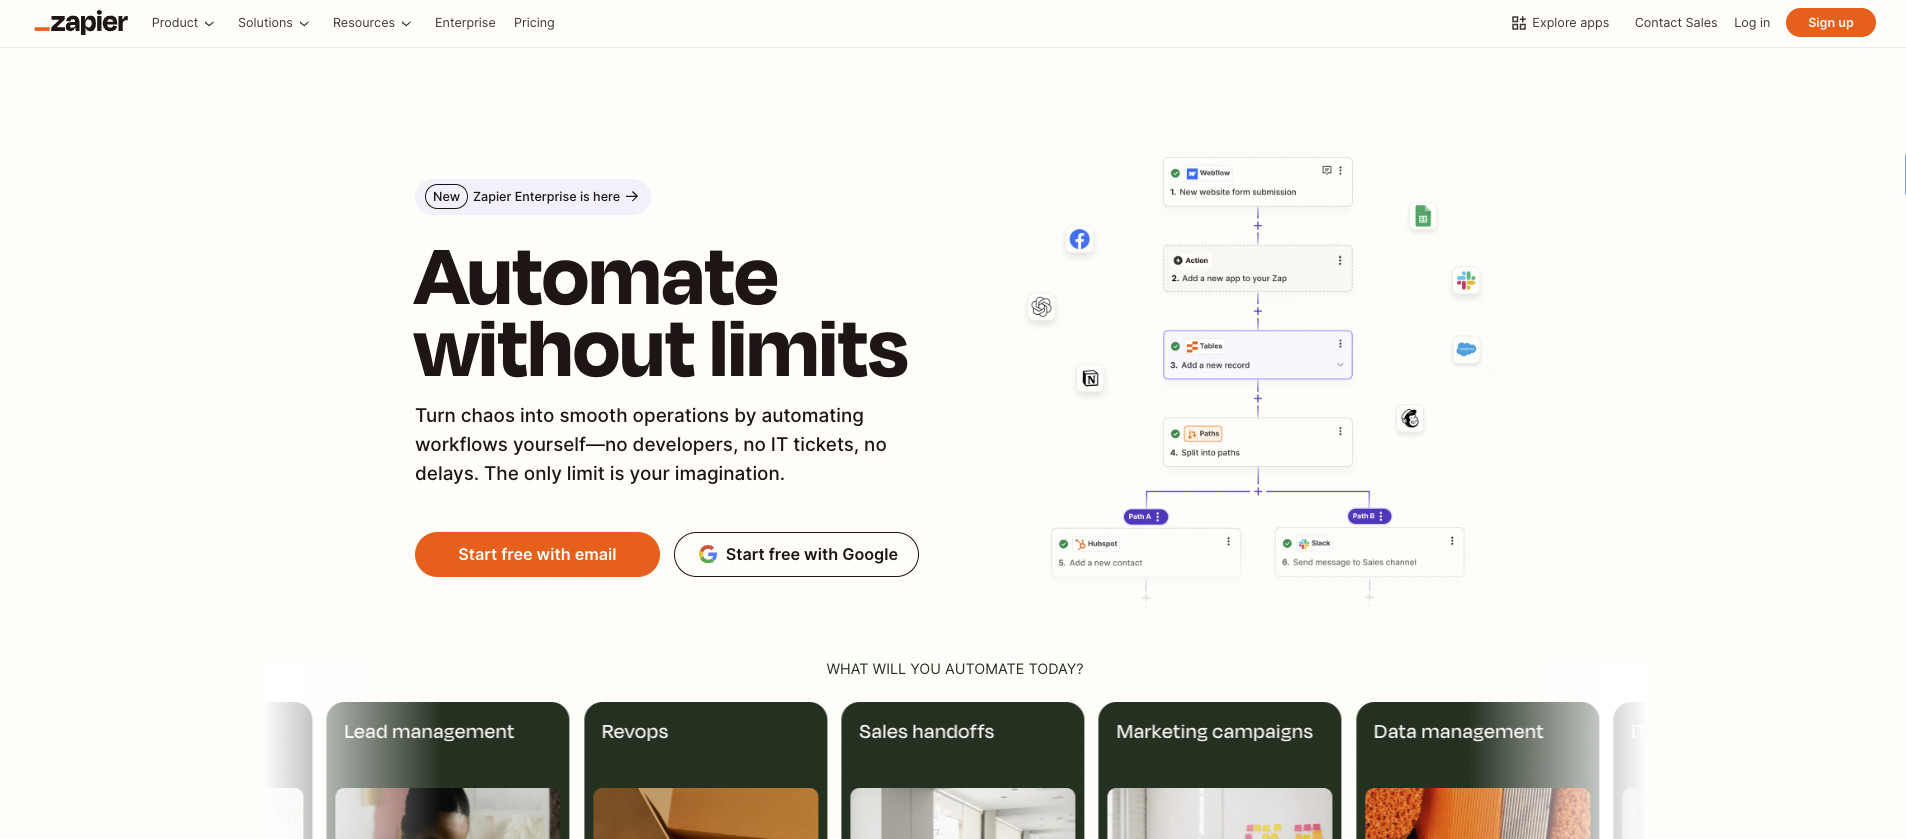Screen dimensions: 1906x839
Task: Open the Lead management card
Action: [448, 770]
